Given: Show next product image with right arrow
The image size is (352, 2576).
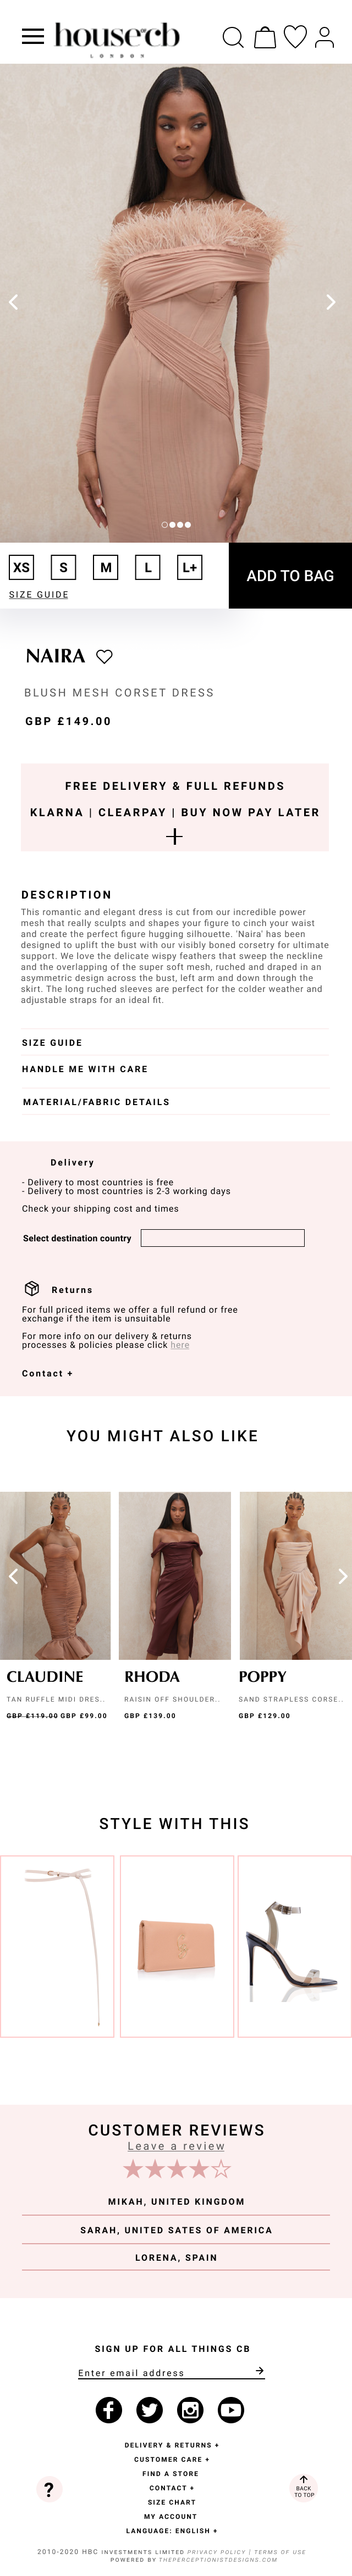Looking at the screenshot, I should pos(331,302).
